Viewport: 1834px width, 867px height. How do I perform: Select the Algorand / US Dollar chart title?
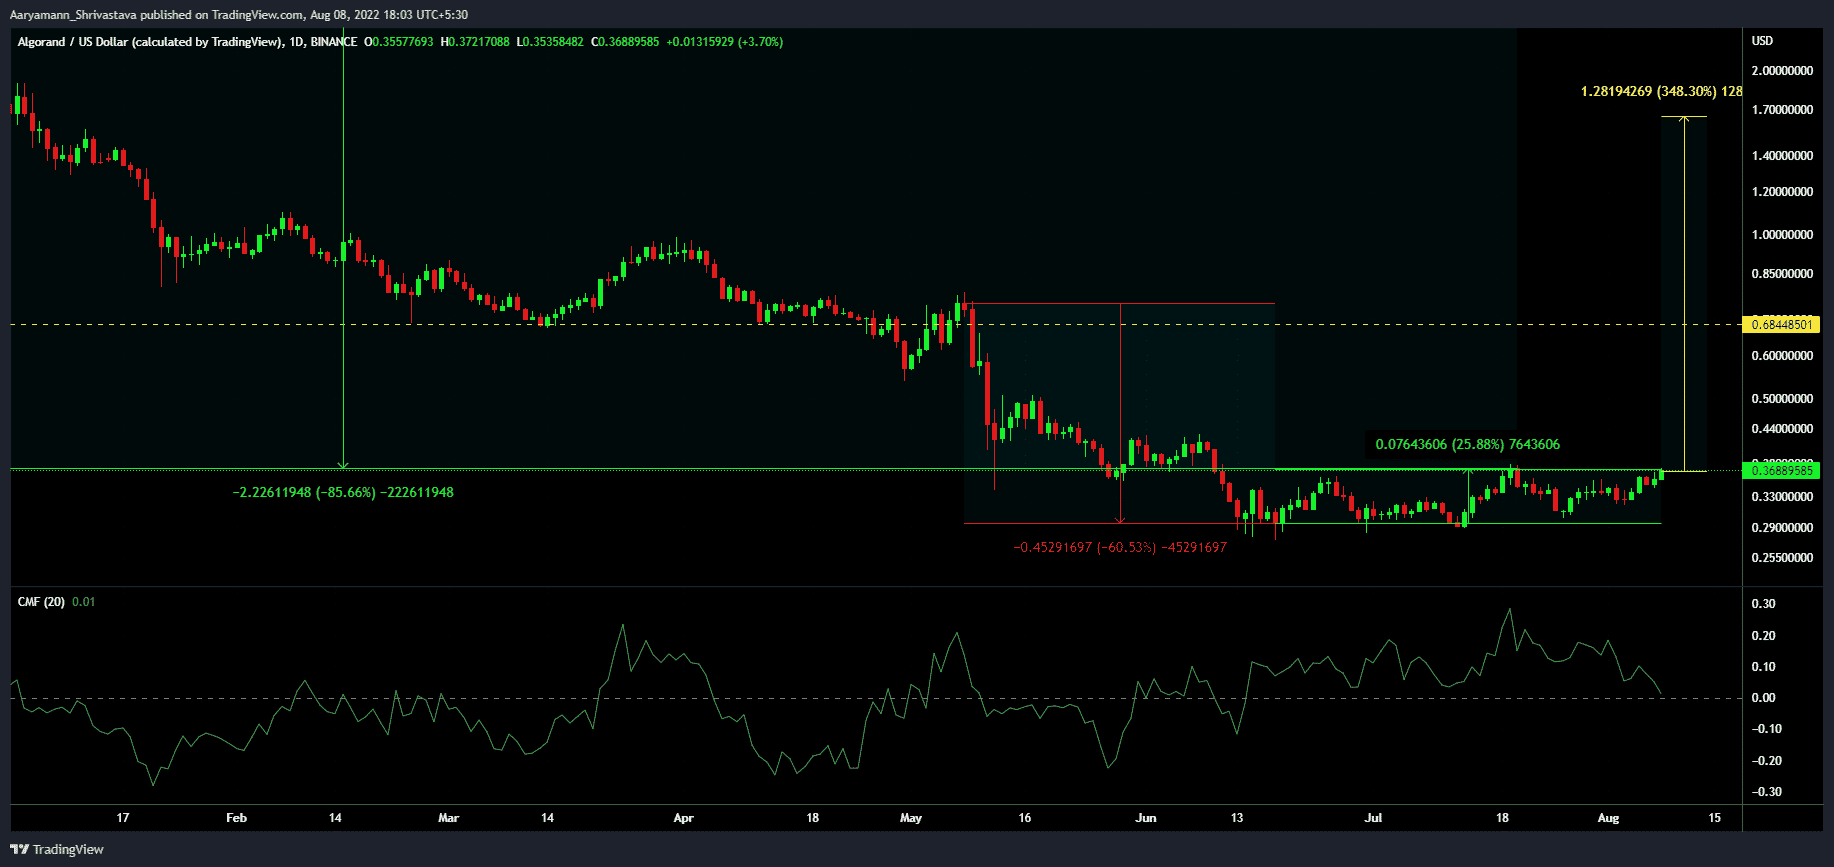point(187,42)
